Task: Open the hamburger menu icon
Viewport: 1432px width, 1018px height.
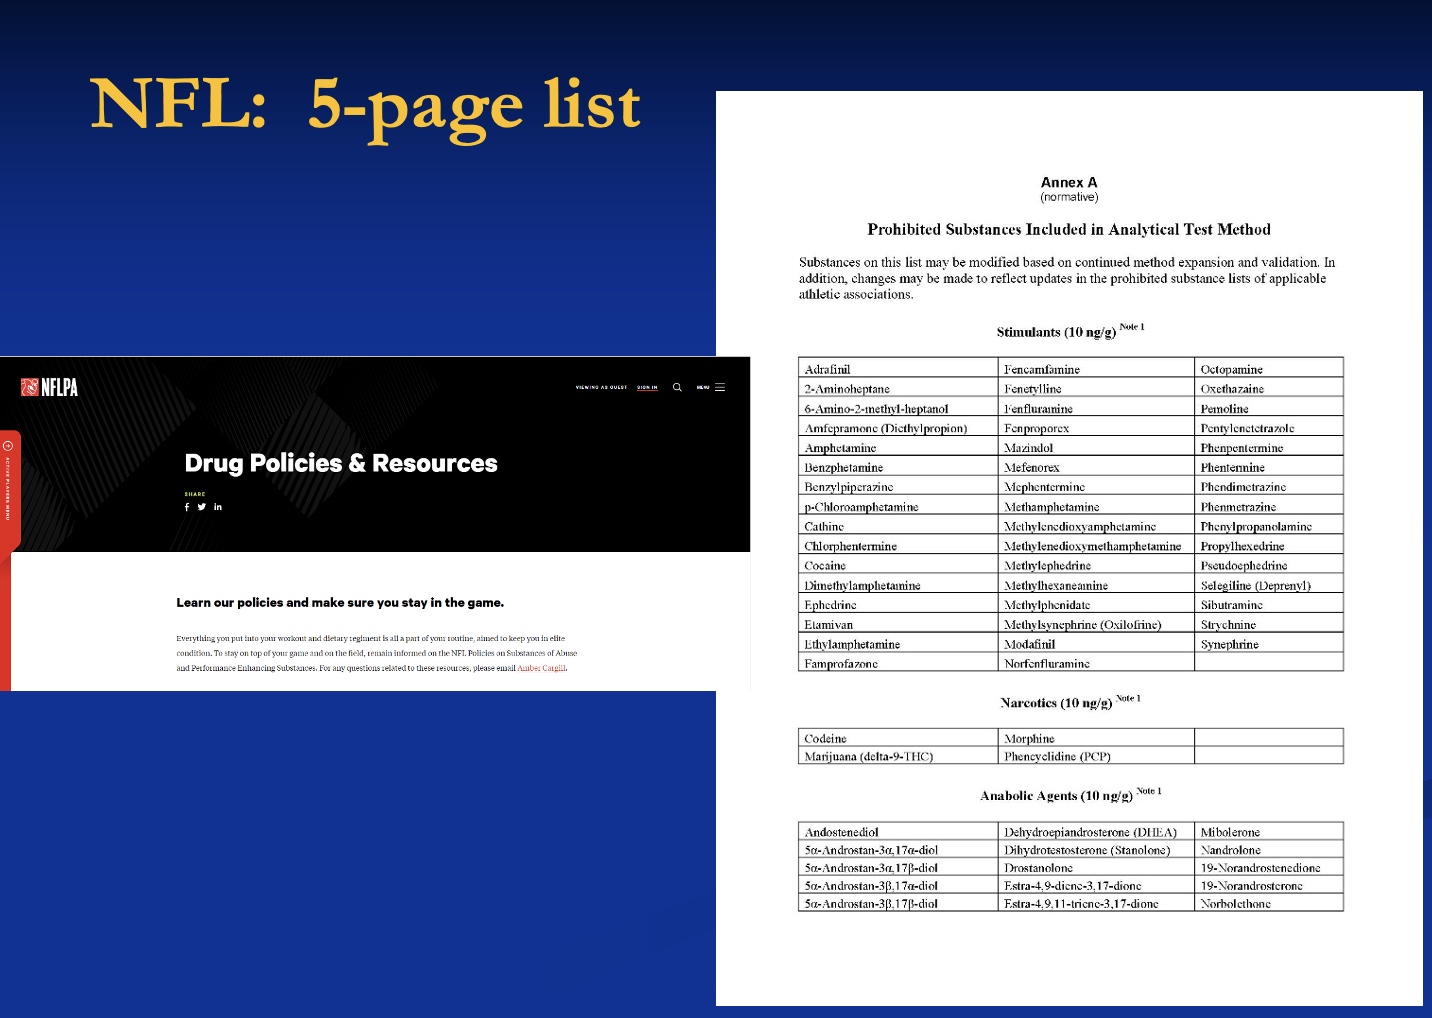Action: 719,387
